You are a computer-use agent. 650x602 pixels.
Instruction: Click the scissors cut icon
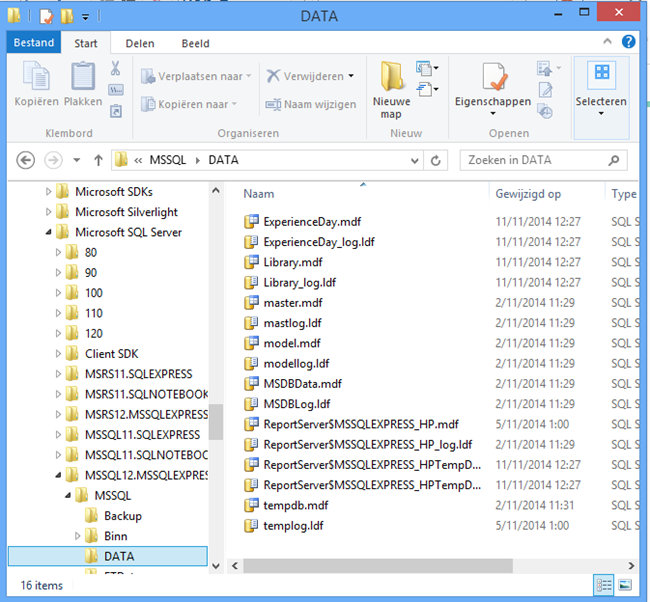click(x=115, y=68)
